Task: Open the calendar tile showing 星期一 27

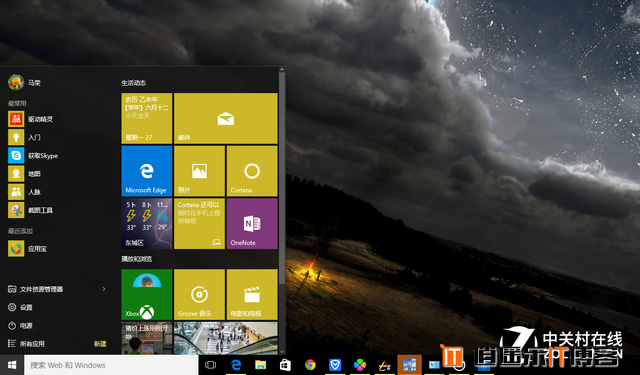Action: 147,118
